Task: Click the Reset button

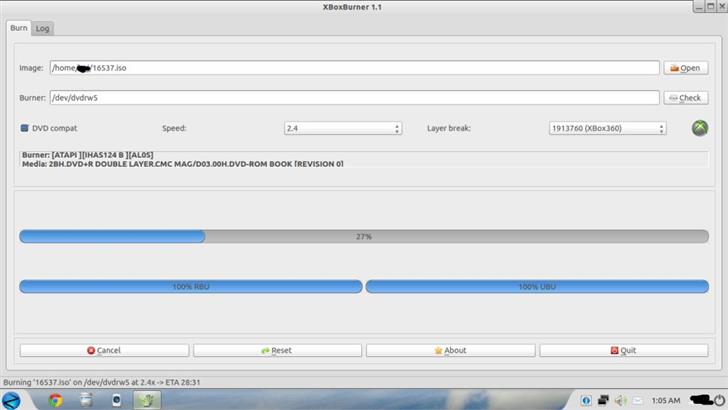Action: tap(277, 350)
